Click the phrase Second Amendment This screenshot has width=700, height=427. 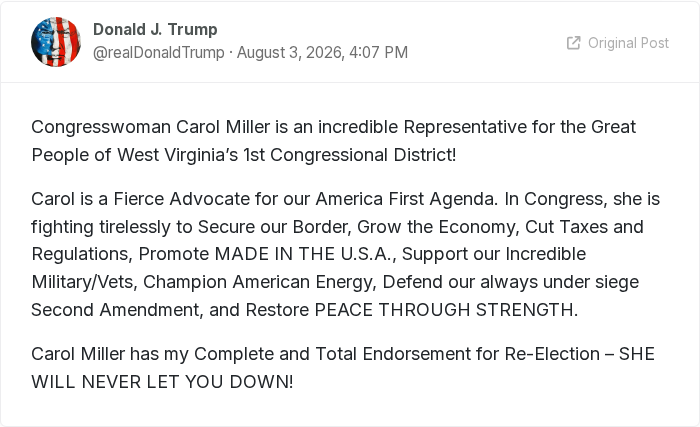point(116,310)
